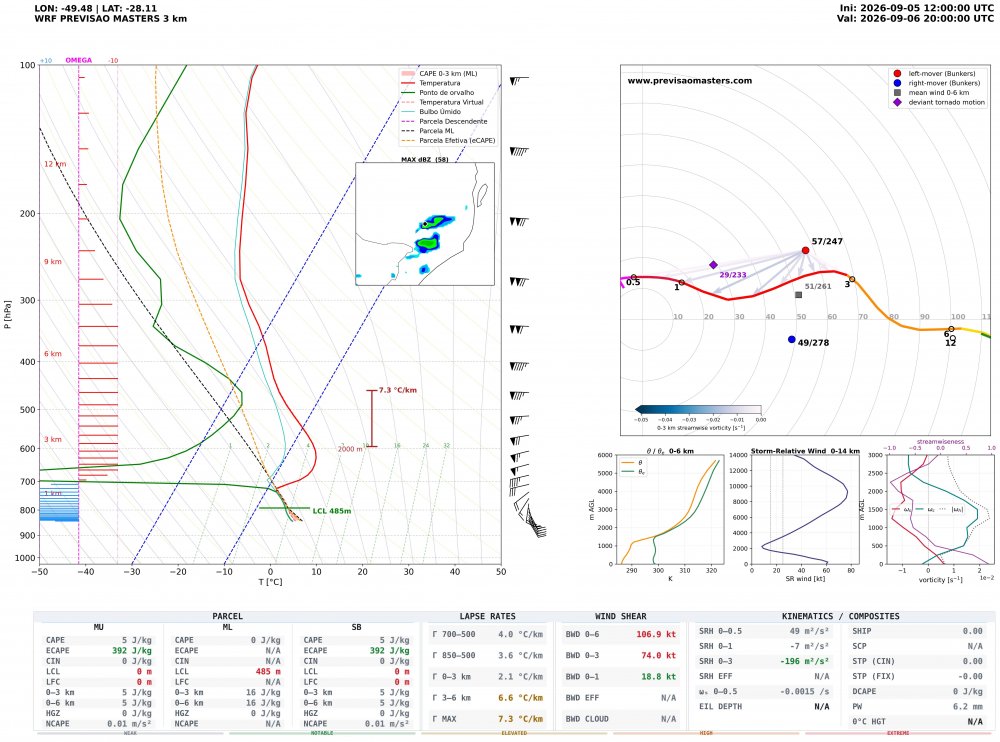This screenshot has width=1000, height=742.
Task: Click the blue right-mover marker 49/278
Action: [x=791, y=339]
